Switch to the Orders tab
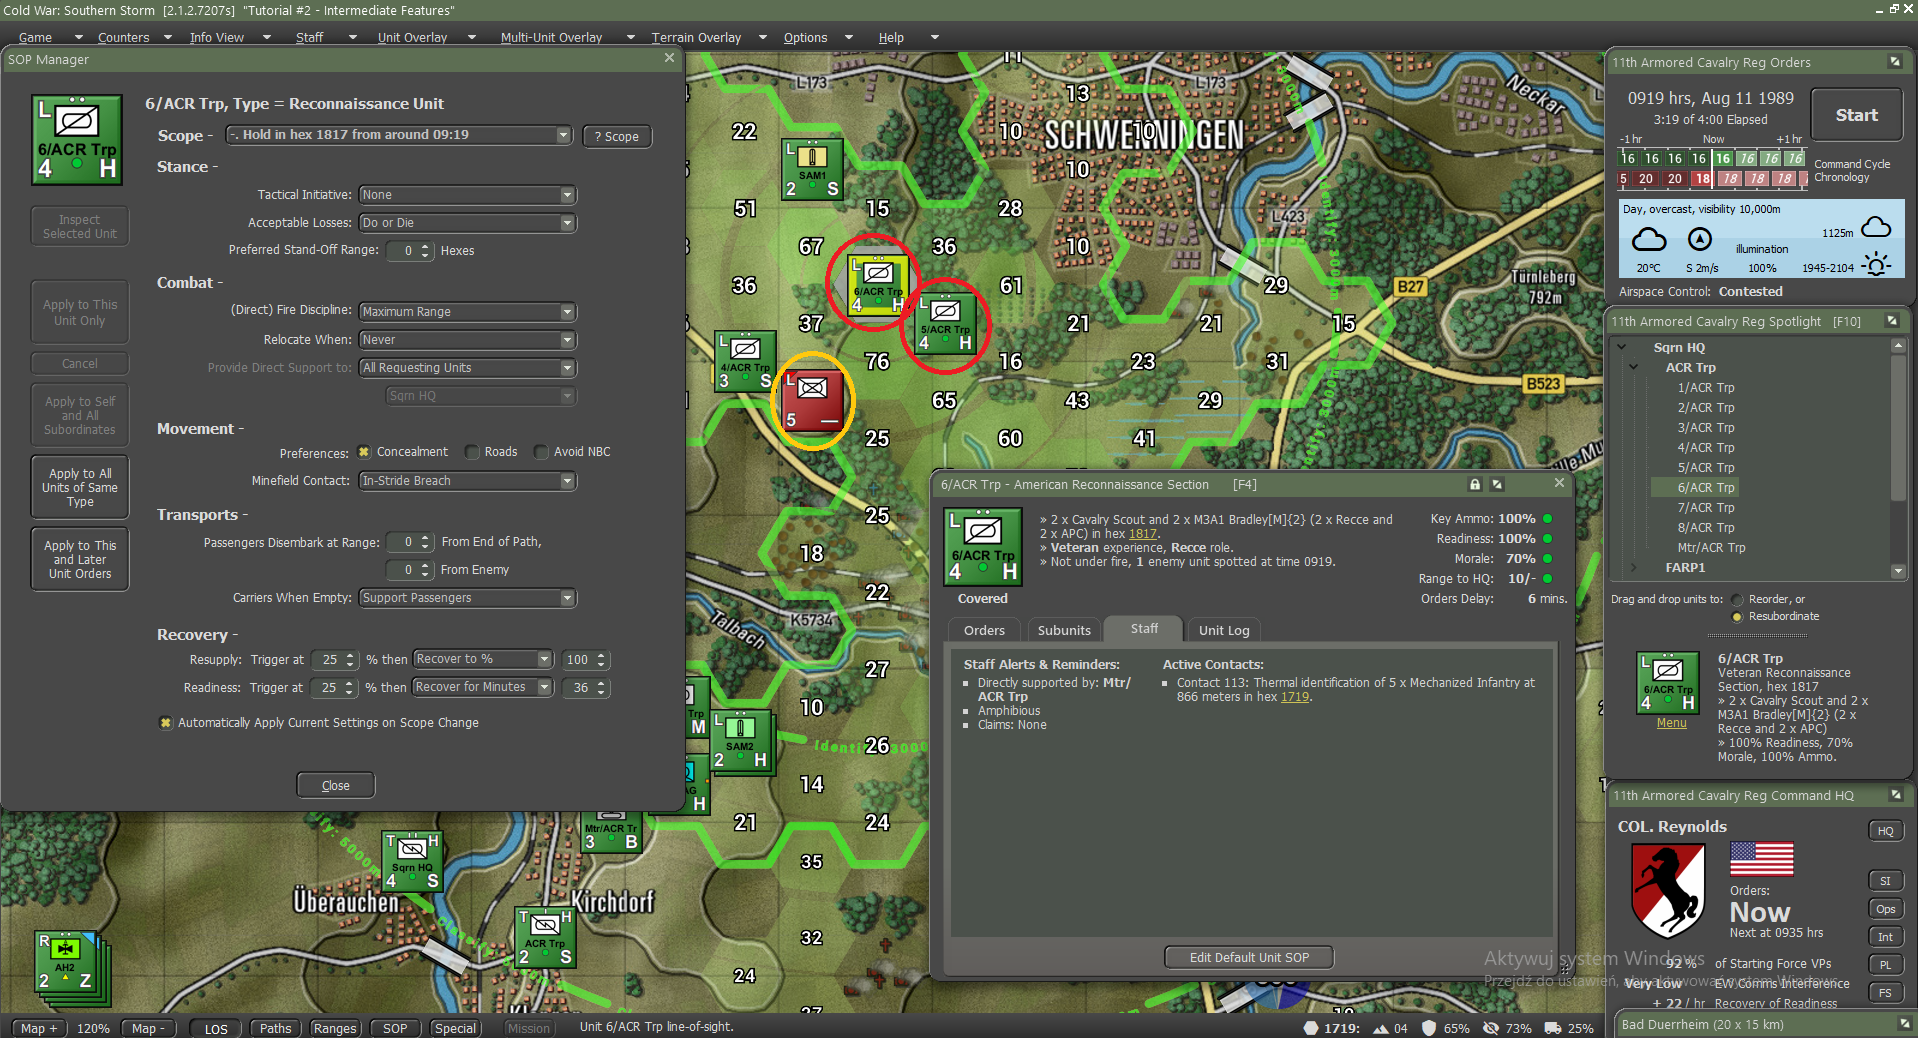Screen dimensions: 1918x1038 984,630
